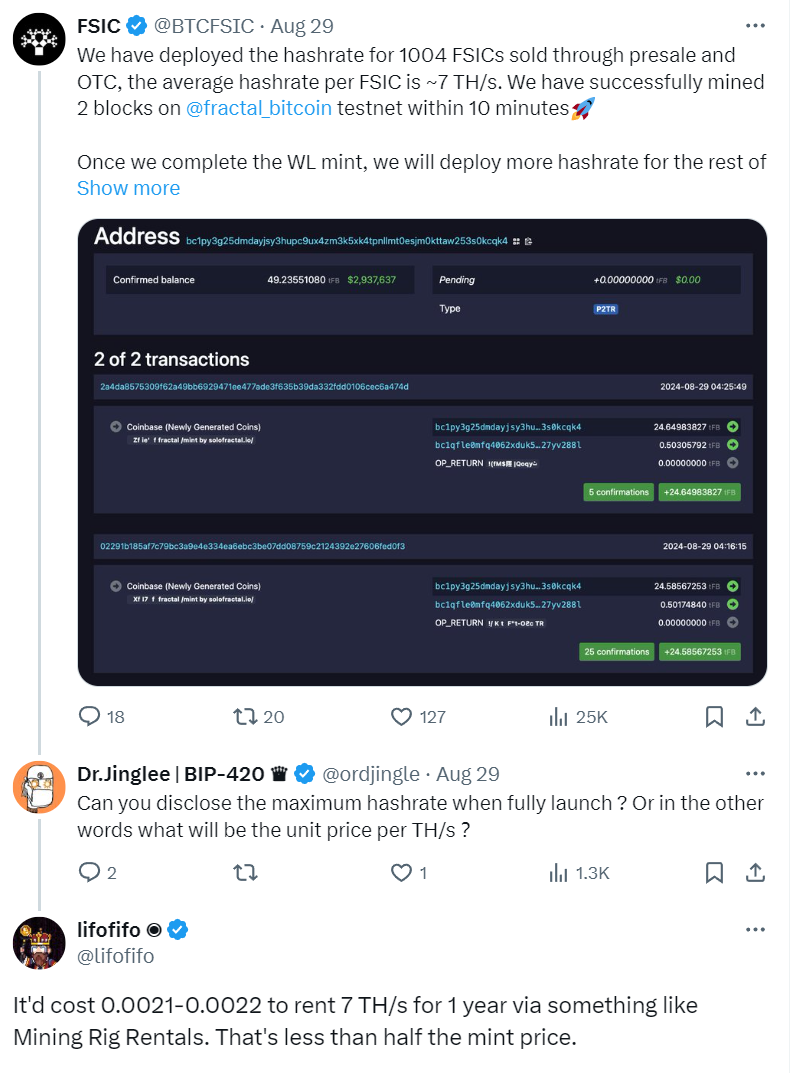797x1073 pixels.
Task: Expand tweet with Show more
Action: (128, 188)
